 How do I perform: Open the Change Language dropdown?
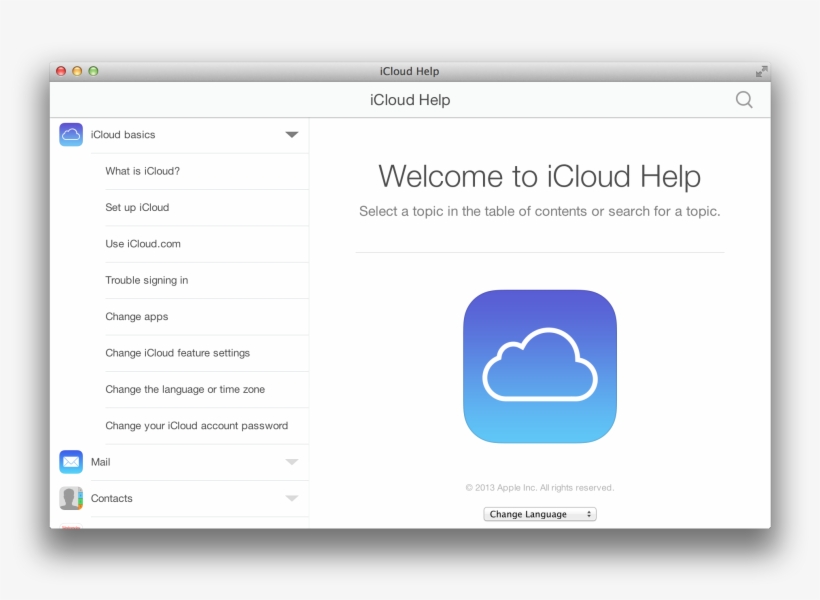(x=540, y=514)
